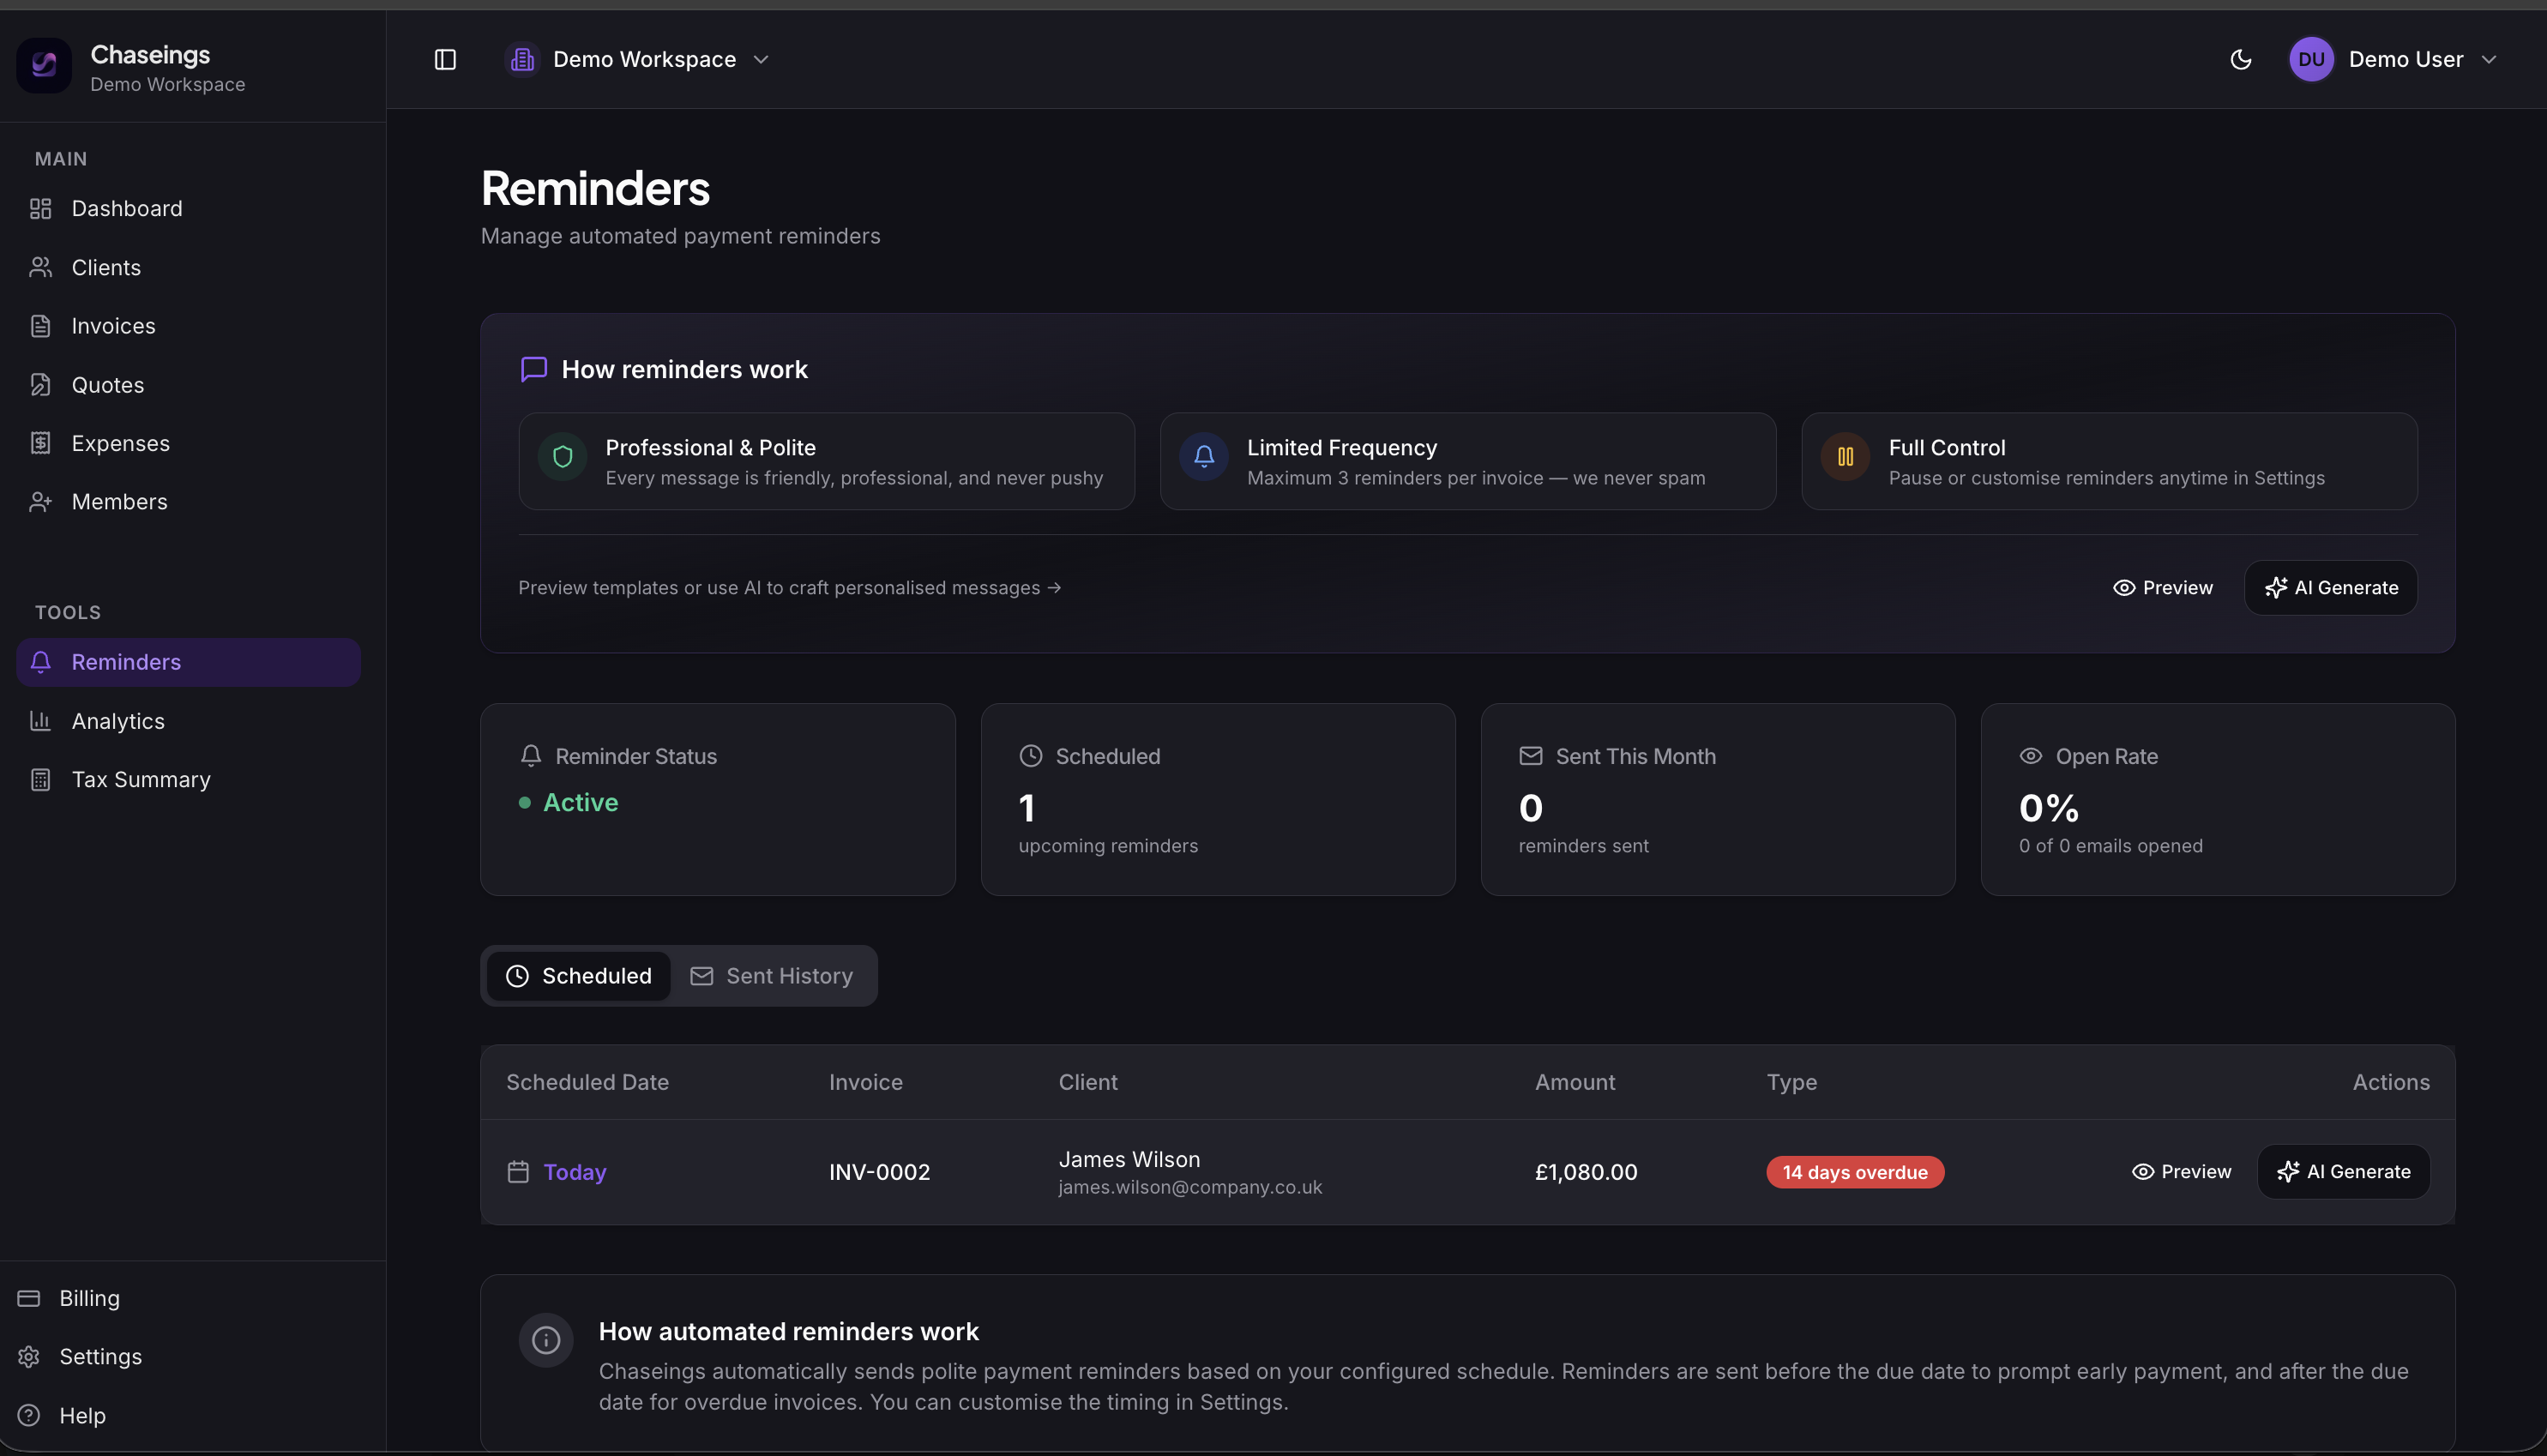This screenshot has width=2547, height=1456.
Task: Click the DU user avatar
Action: click(x=2311, y=60)
